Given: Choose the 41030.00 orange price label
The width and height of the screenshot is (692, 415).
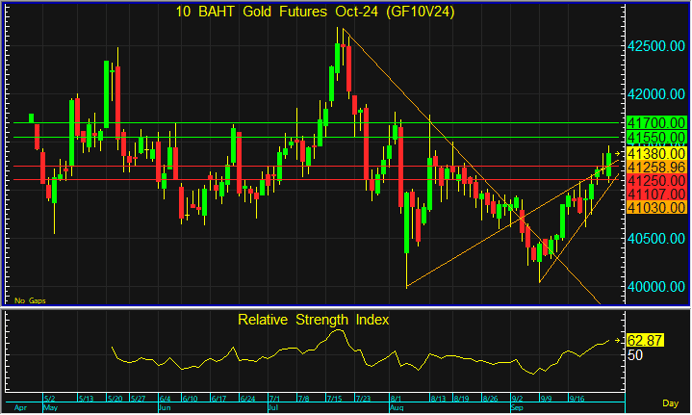Looking at the screenshot, I should pos(655,206).
